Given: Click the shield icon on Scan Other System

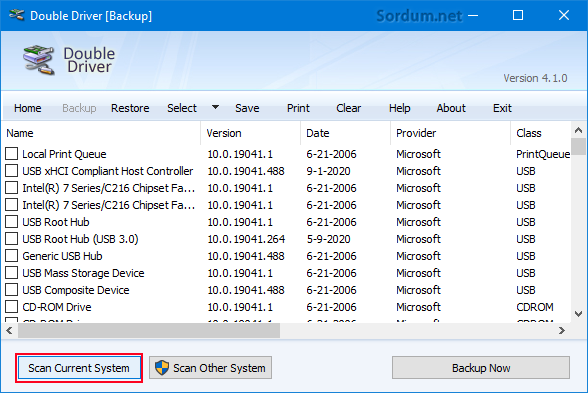Looking at the screenshot, I should (x=162, y=368).
